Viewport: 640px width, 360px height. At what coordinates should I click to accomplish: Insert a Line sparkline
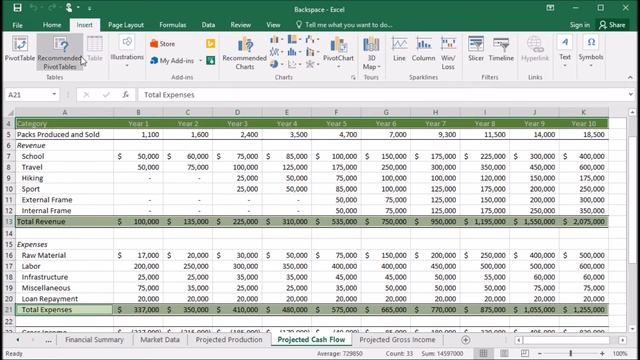coord(399,49)
